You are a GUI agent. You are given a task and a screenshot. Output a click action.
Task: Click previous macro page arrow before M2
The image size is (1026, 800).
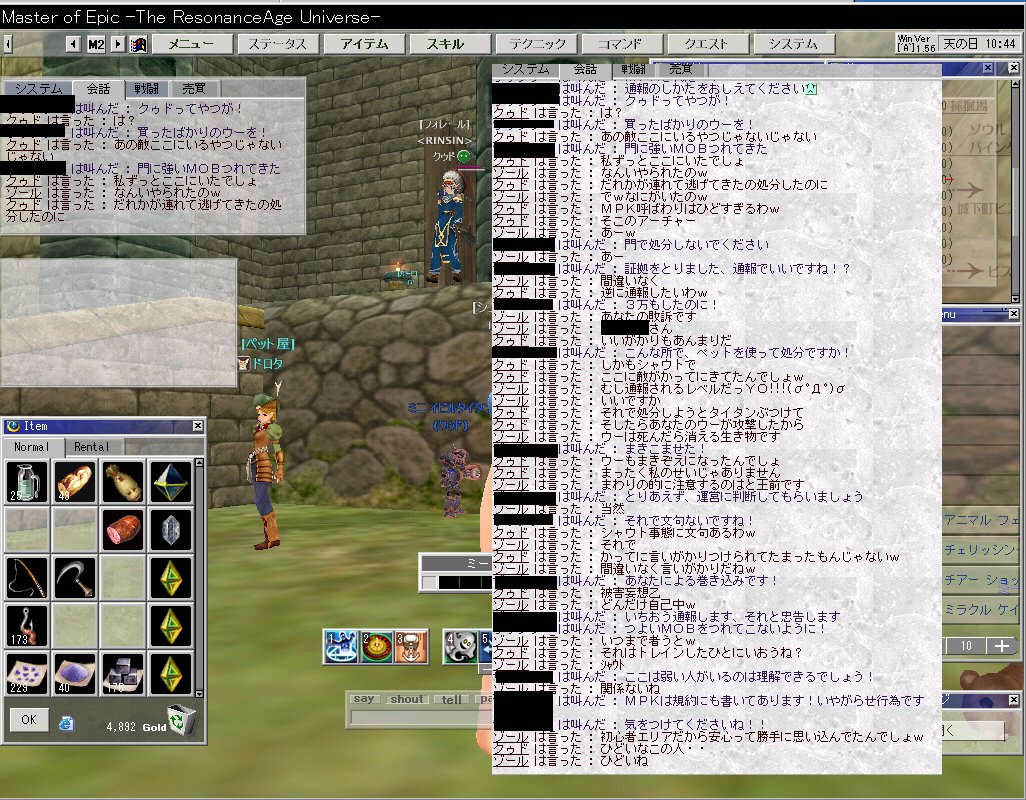(73, 44)
